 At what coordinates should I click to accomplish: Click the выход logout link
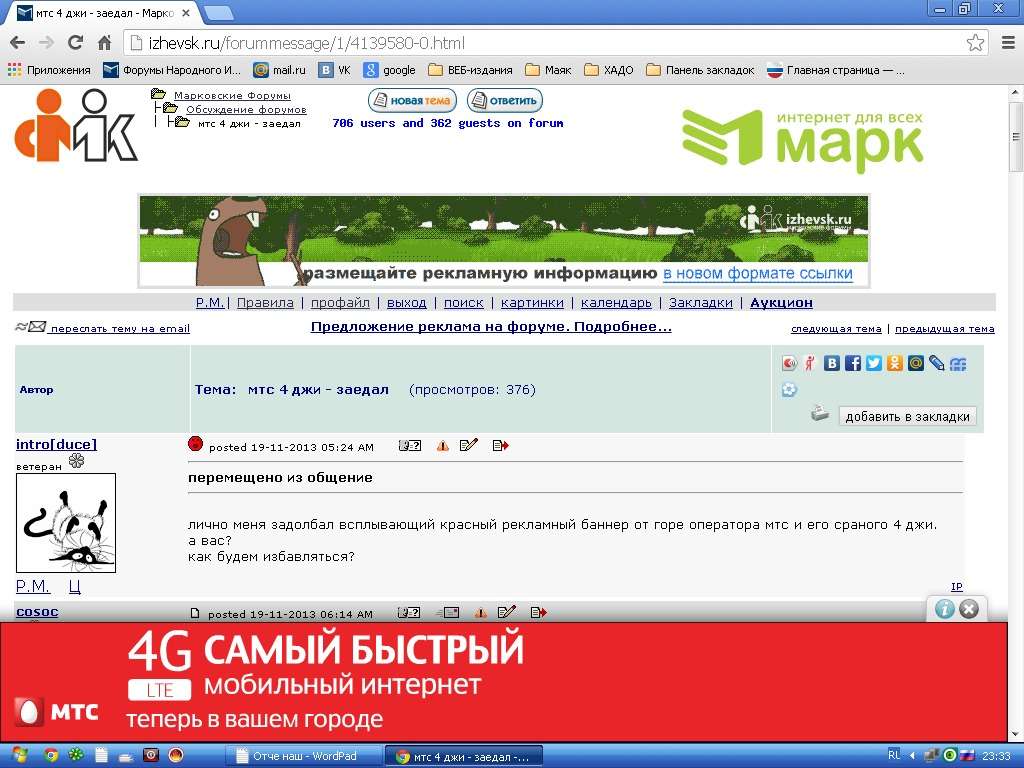(406, 302)
